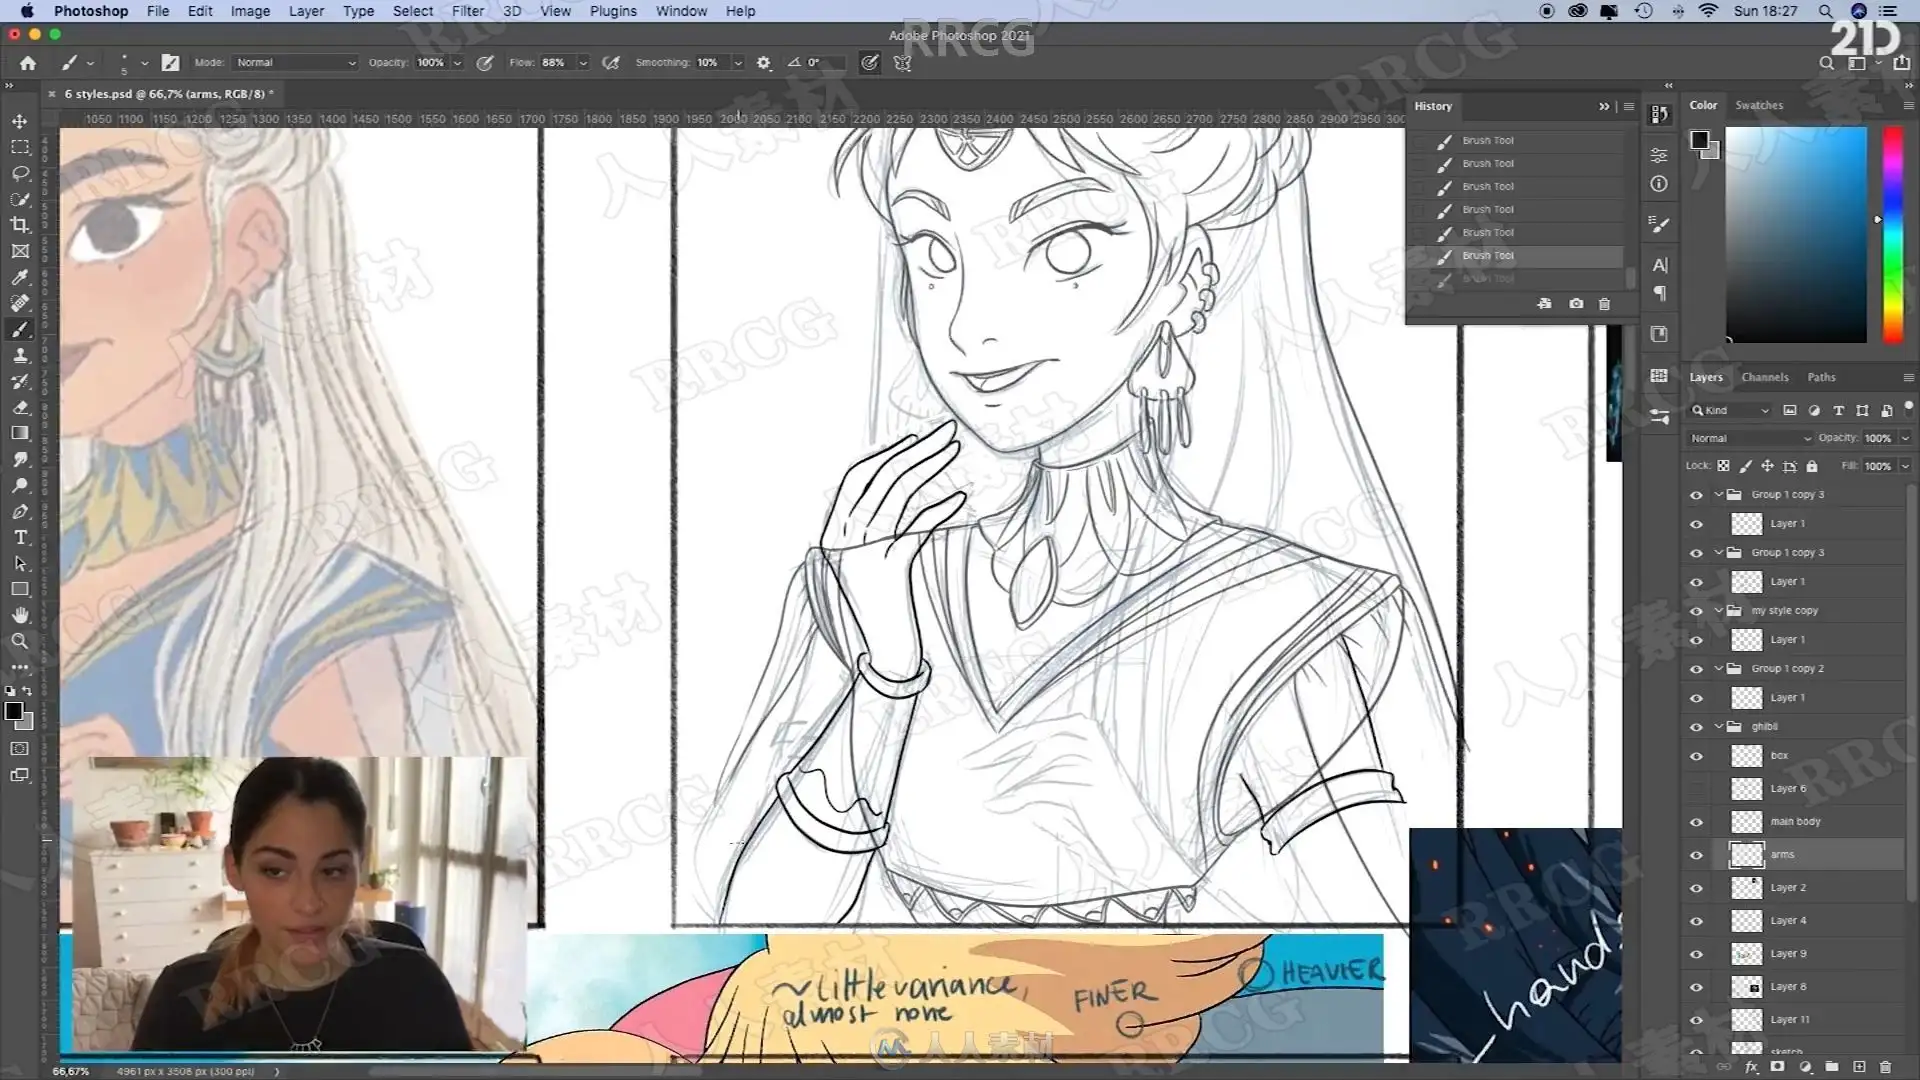This screenshot has height=1080, width=1920.
Task: Open the Layer menu
Action: coord(306,11)
